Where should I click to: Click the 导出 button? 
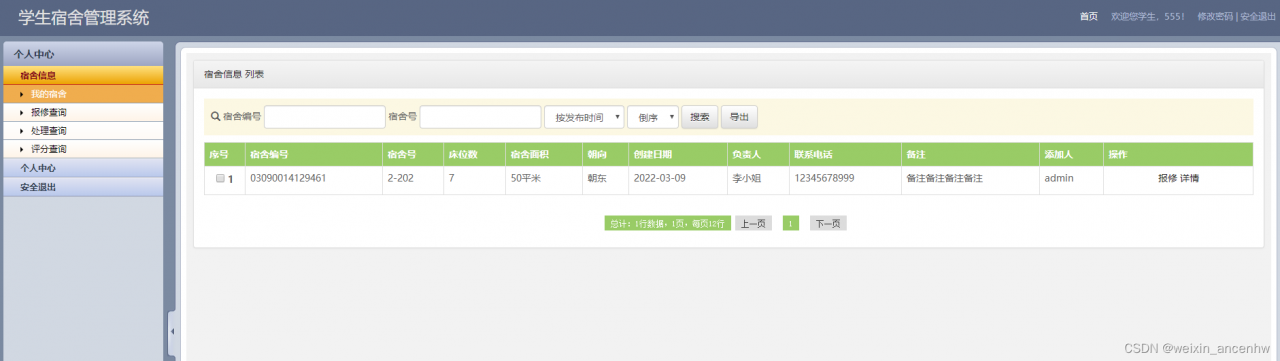(739, 117)
